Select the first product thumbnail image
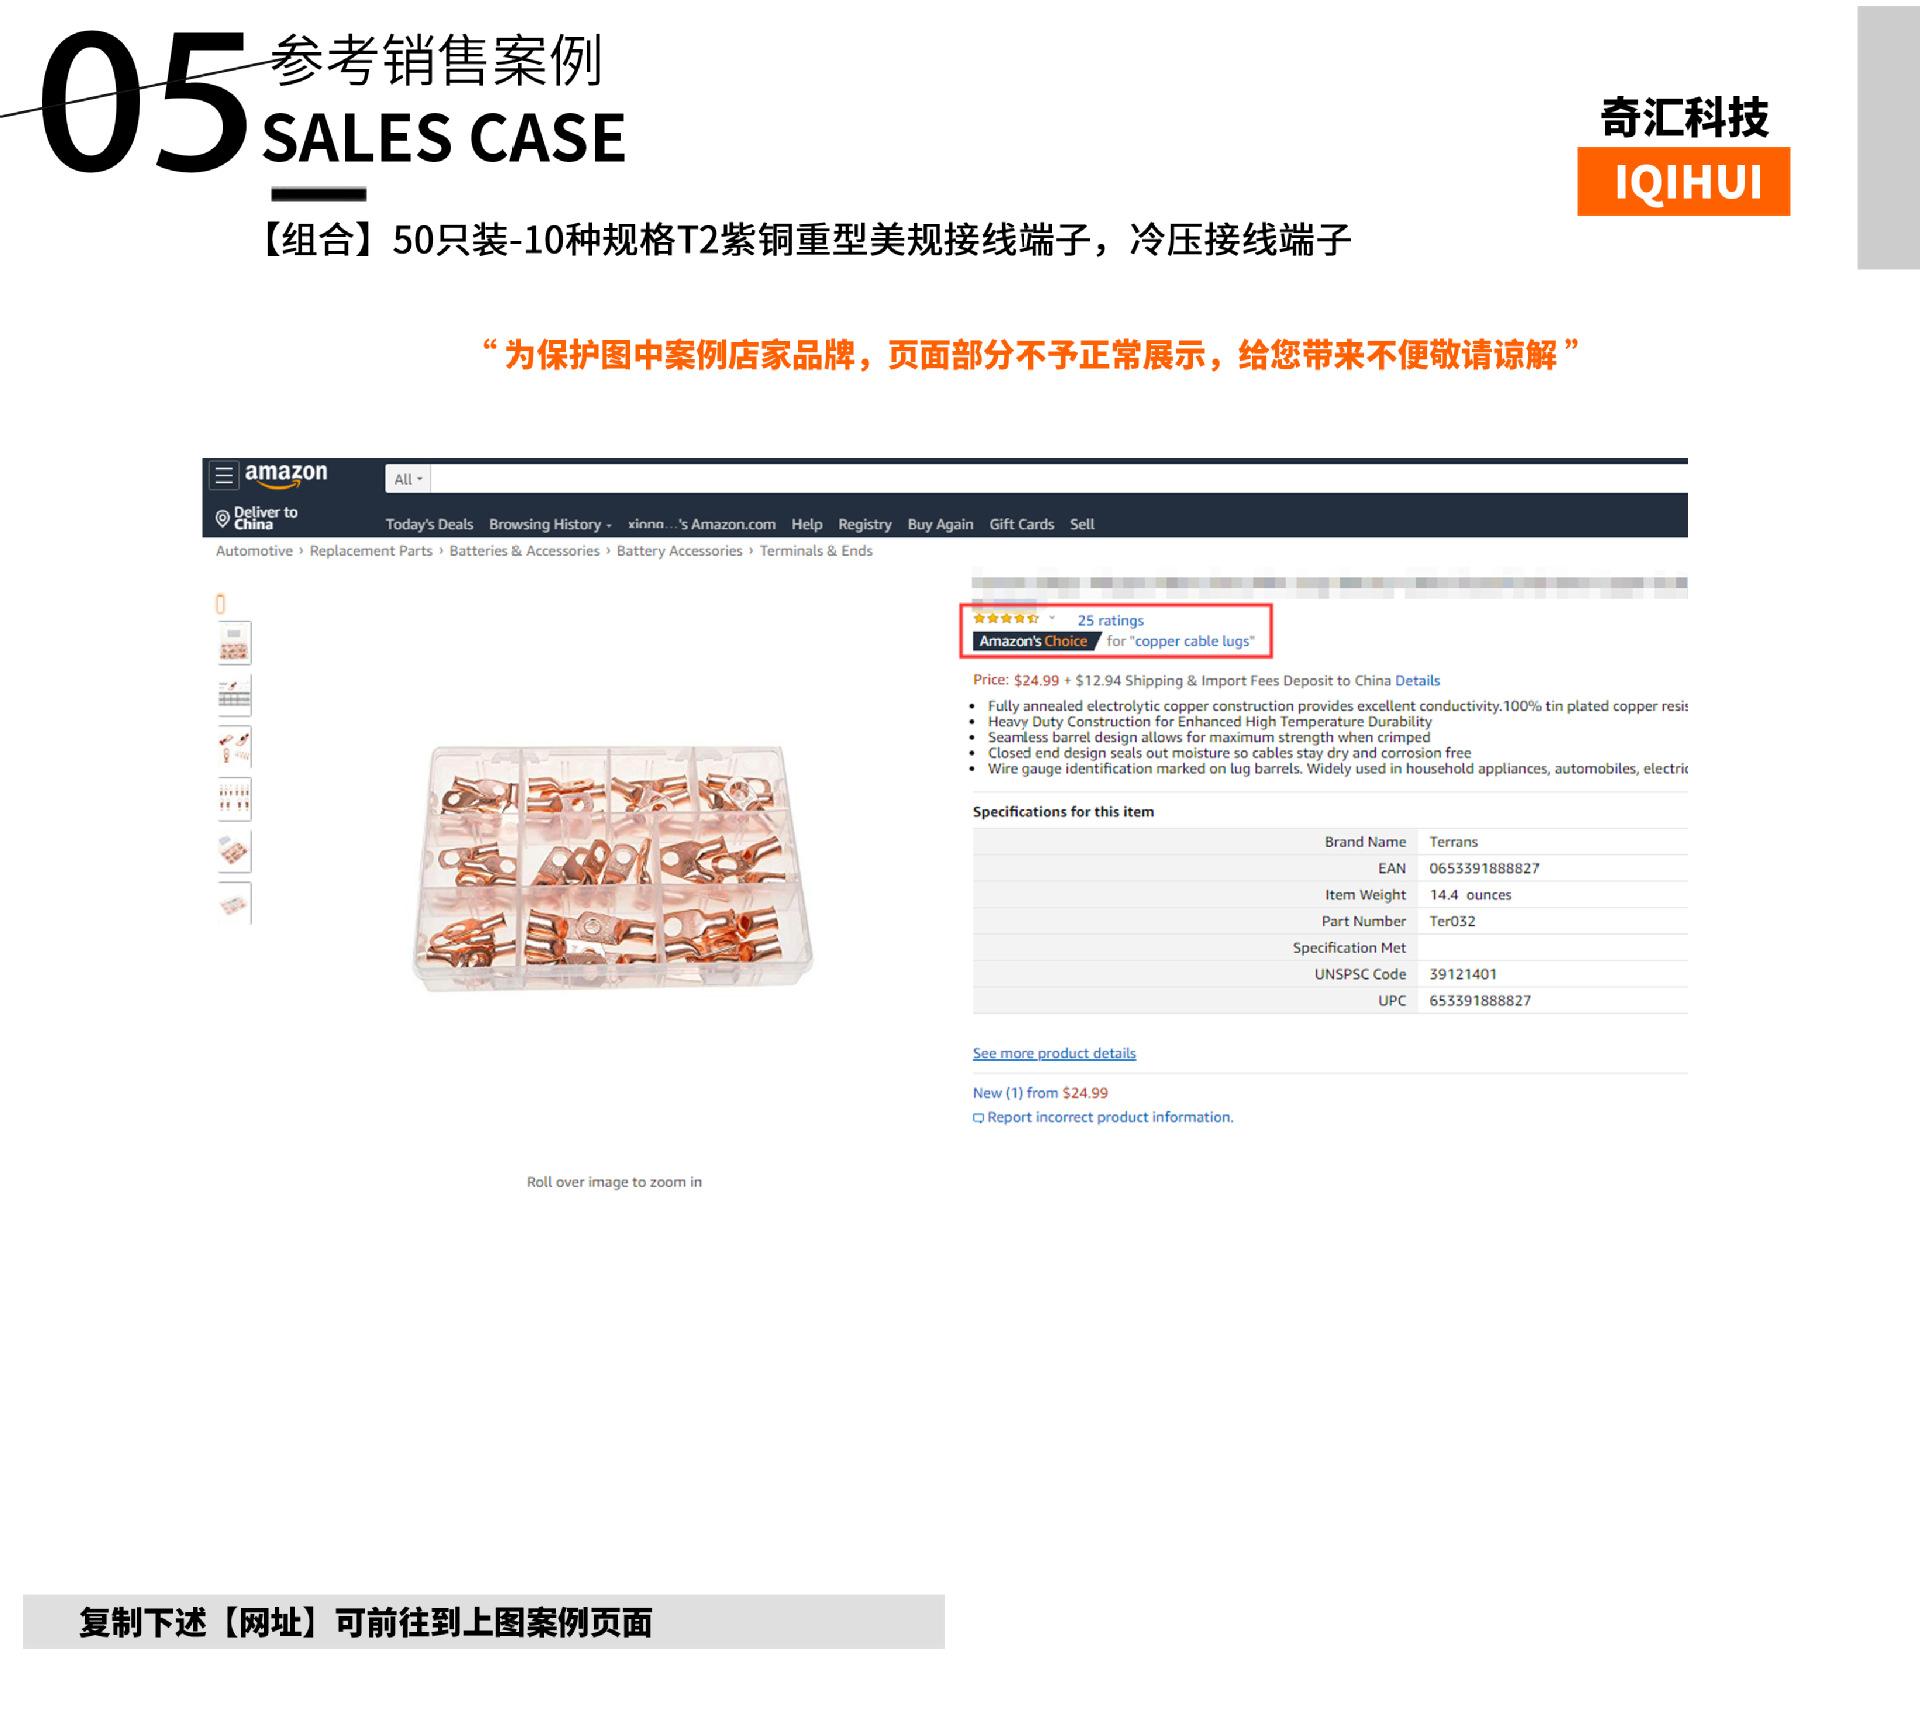This screenshot has width=1920, height=1727. pos(234,643)
